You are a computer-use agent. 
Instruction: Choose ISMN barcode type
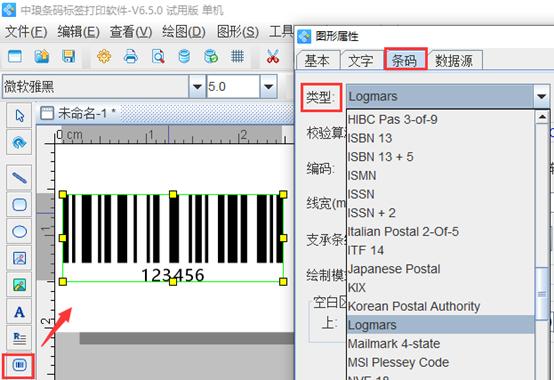tap(441, 176)
